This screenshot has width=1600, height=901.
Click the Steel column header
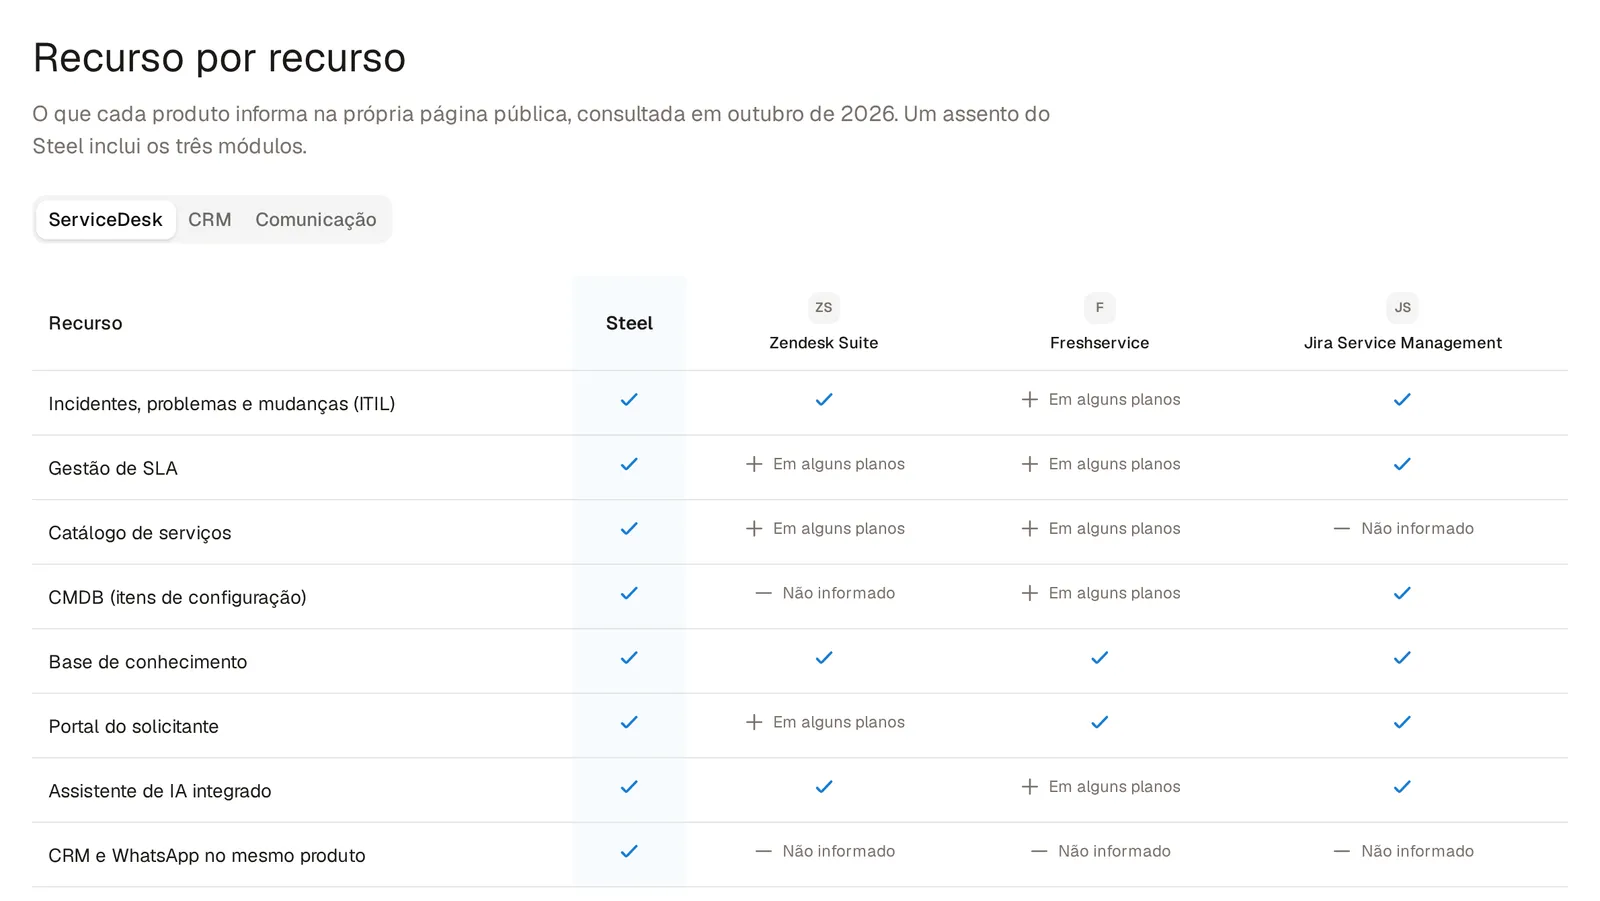(629, 323)
